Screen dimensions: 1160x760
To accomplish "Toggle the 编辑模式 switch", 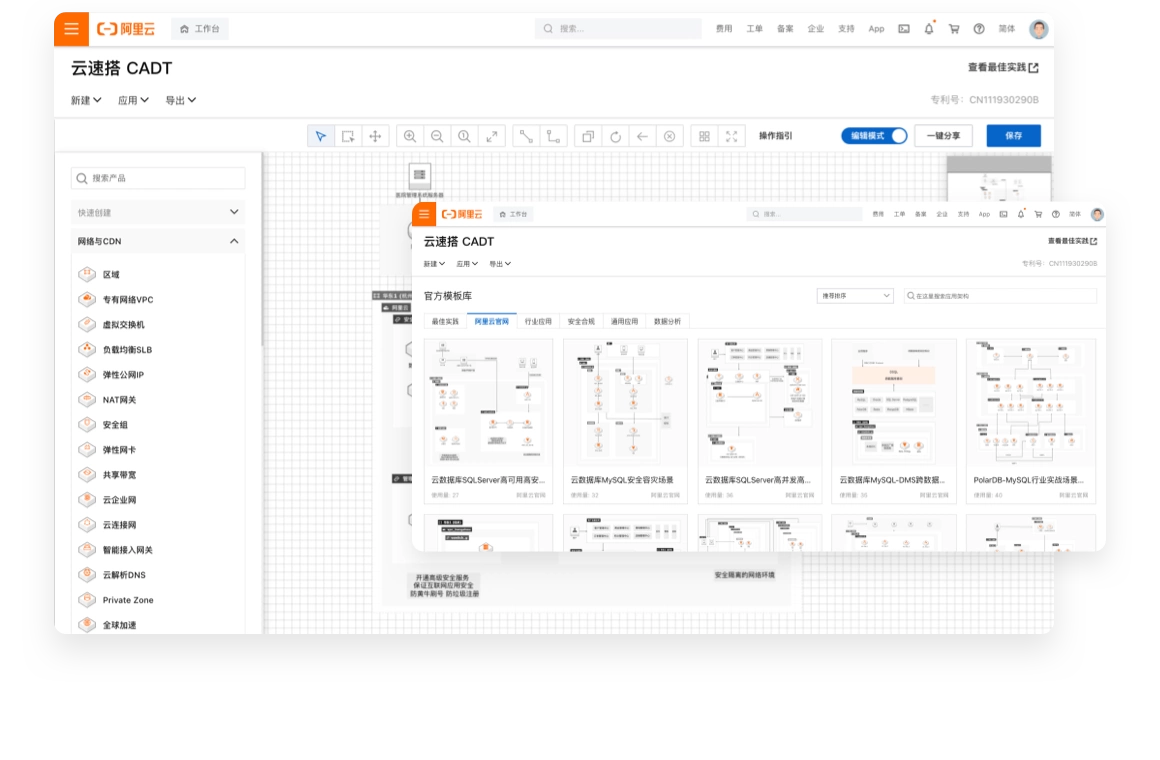I will coord(874,136).
